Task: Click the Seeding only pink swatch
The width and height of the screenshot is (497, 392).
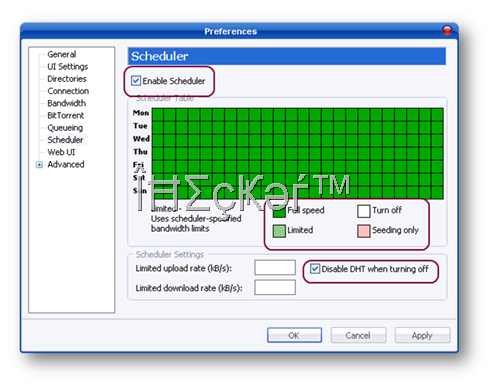Action: [x=364, y=231]
